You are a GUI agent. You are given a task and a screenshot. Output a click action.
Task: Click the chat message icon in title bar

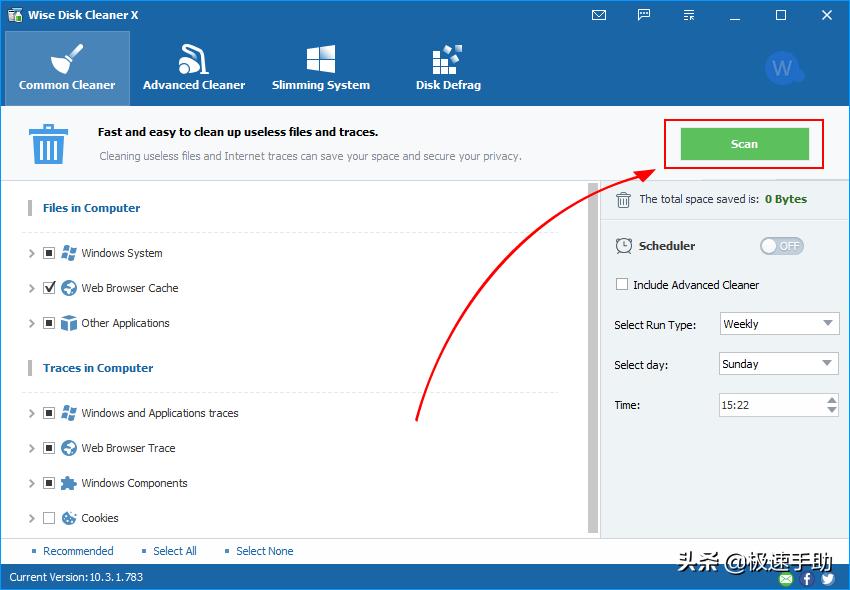644,15
